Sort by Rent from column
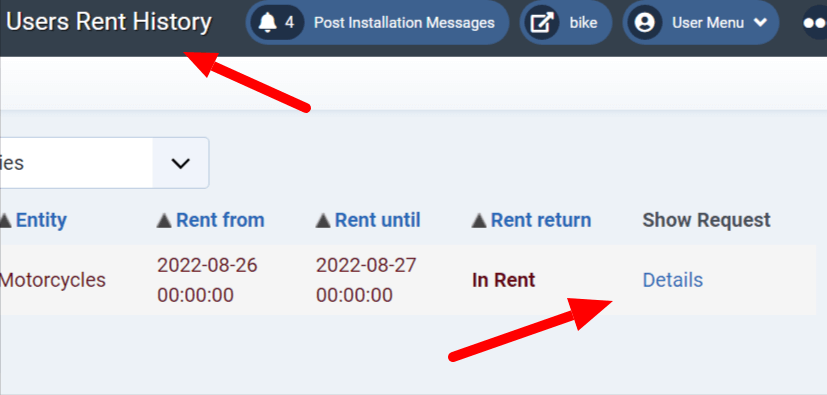 point(220,220)
